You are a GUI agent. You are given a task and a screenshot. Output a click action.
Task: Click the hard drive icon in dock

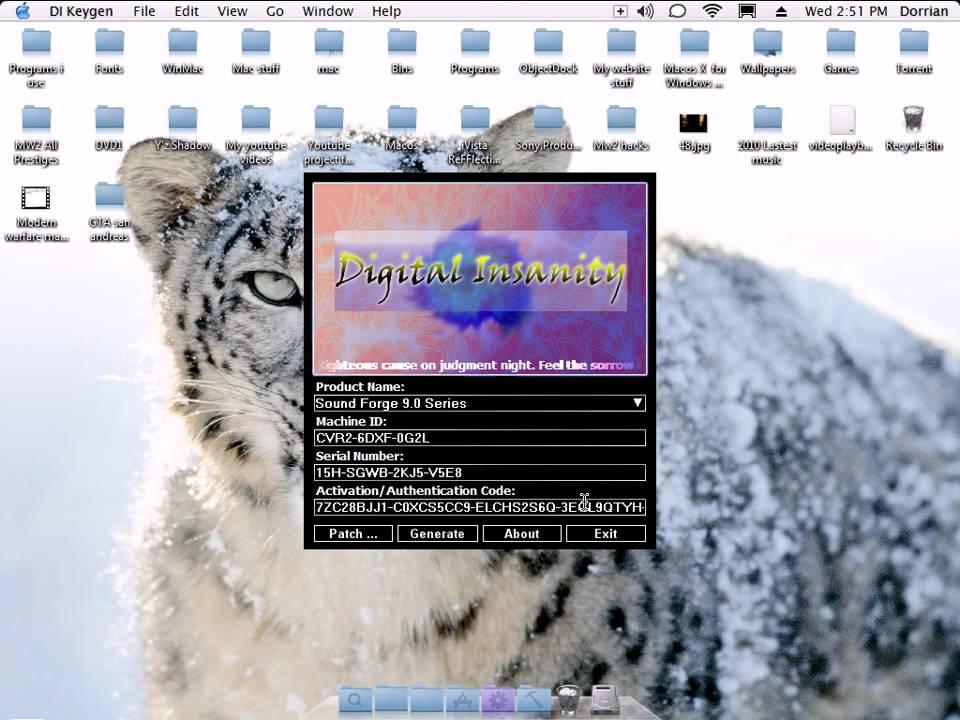[605, 700]
